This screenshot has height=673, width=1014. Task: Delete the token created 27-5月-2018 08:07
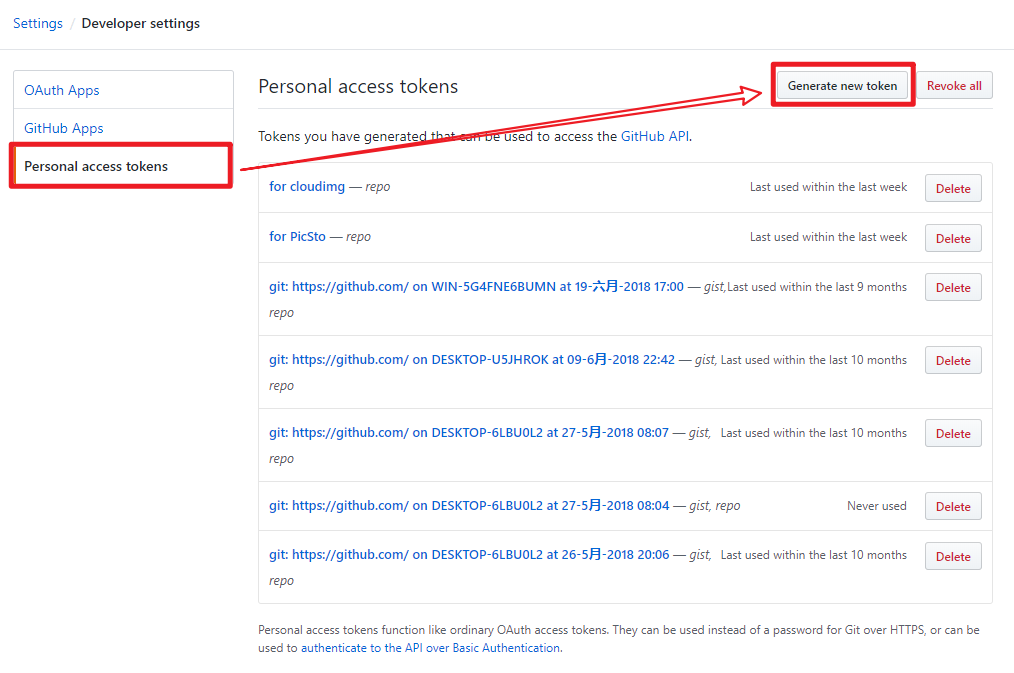click(x=953, y=433)
